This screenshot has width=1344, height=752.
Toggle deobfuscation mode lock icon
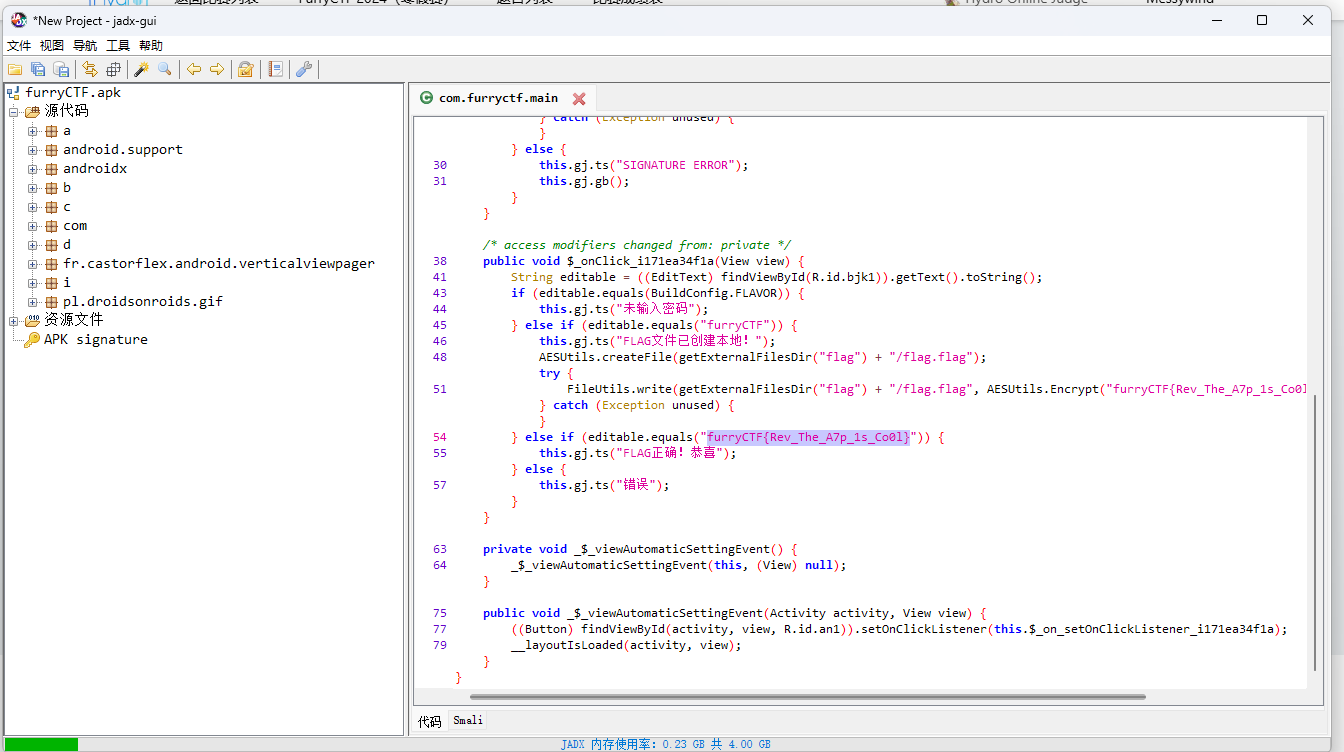point(245,69)
